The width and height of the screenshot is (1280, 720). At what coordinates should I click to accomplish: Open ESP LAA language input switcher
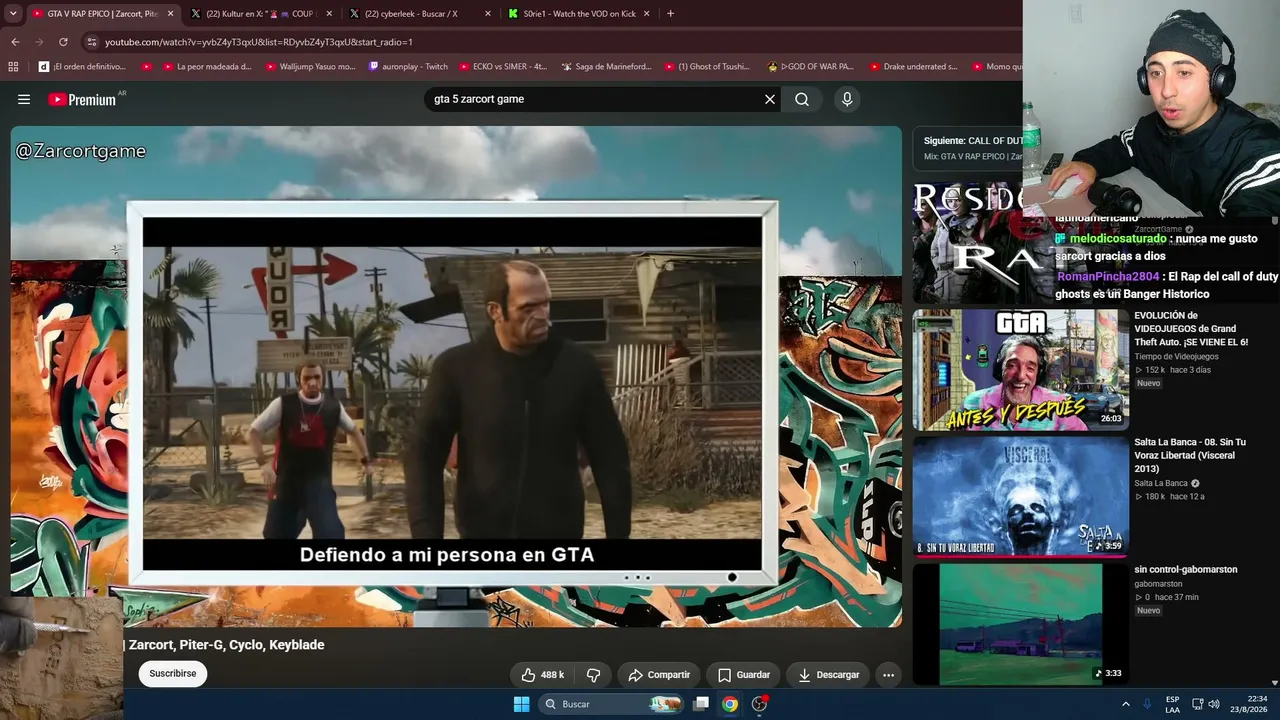[x=1172, y=704]
